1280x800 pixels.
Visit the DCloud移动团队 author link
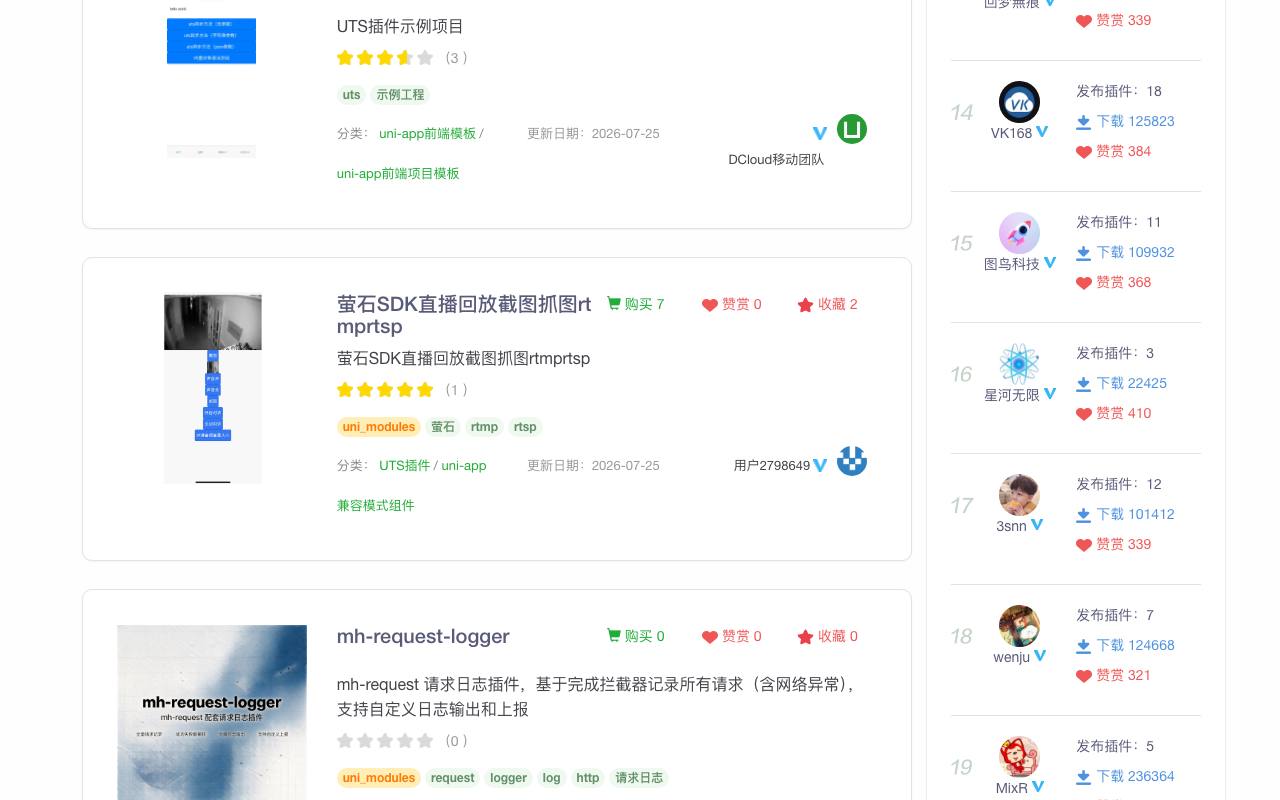pos(776,159)
